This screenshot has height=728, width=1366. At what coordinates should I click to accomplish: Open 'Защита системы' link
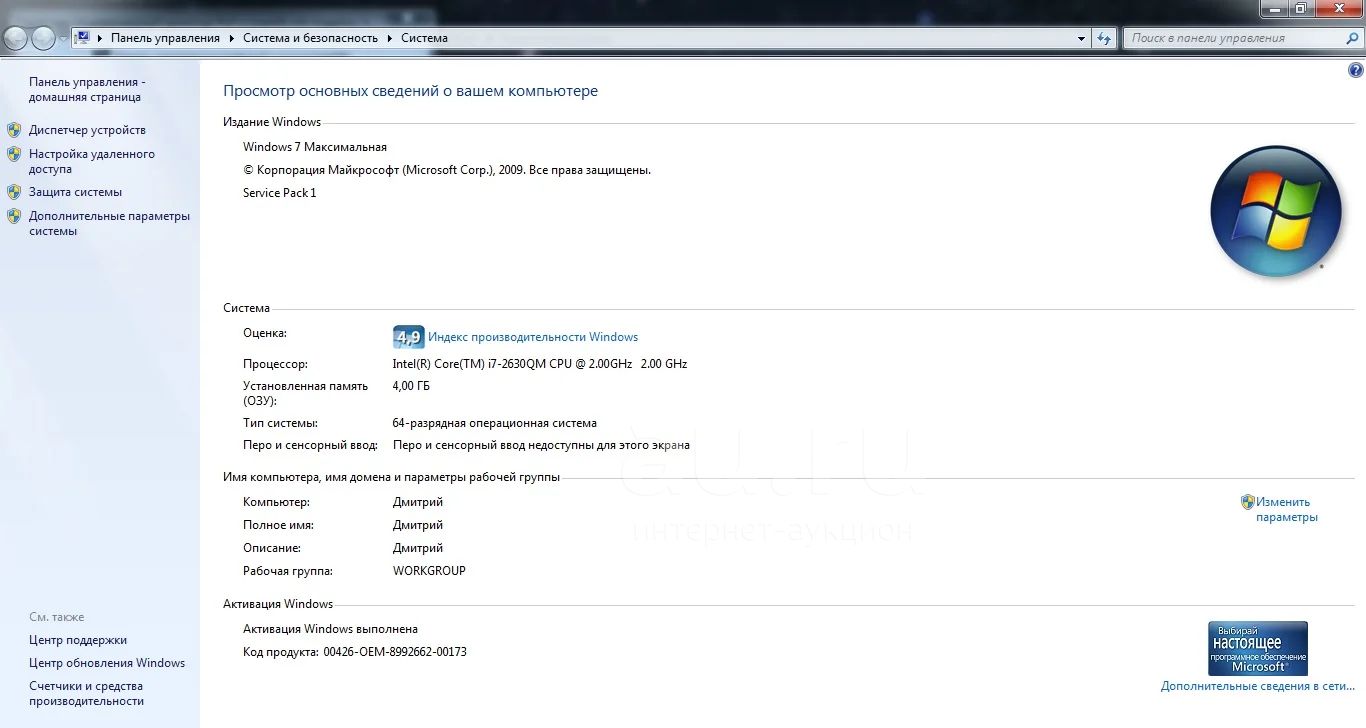75,192
